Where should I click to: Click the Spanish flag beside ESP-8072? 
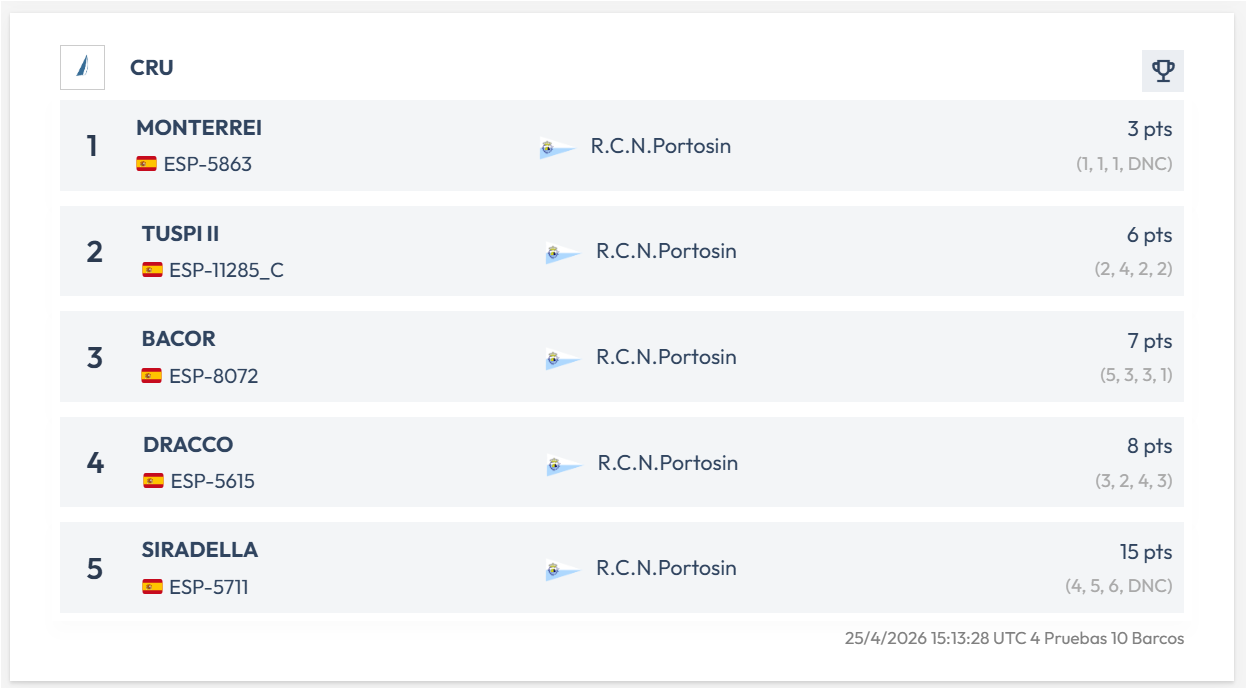(x=152, y=376)
